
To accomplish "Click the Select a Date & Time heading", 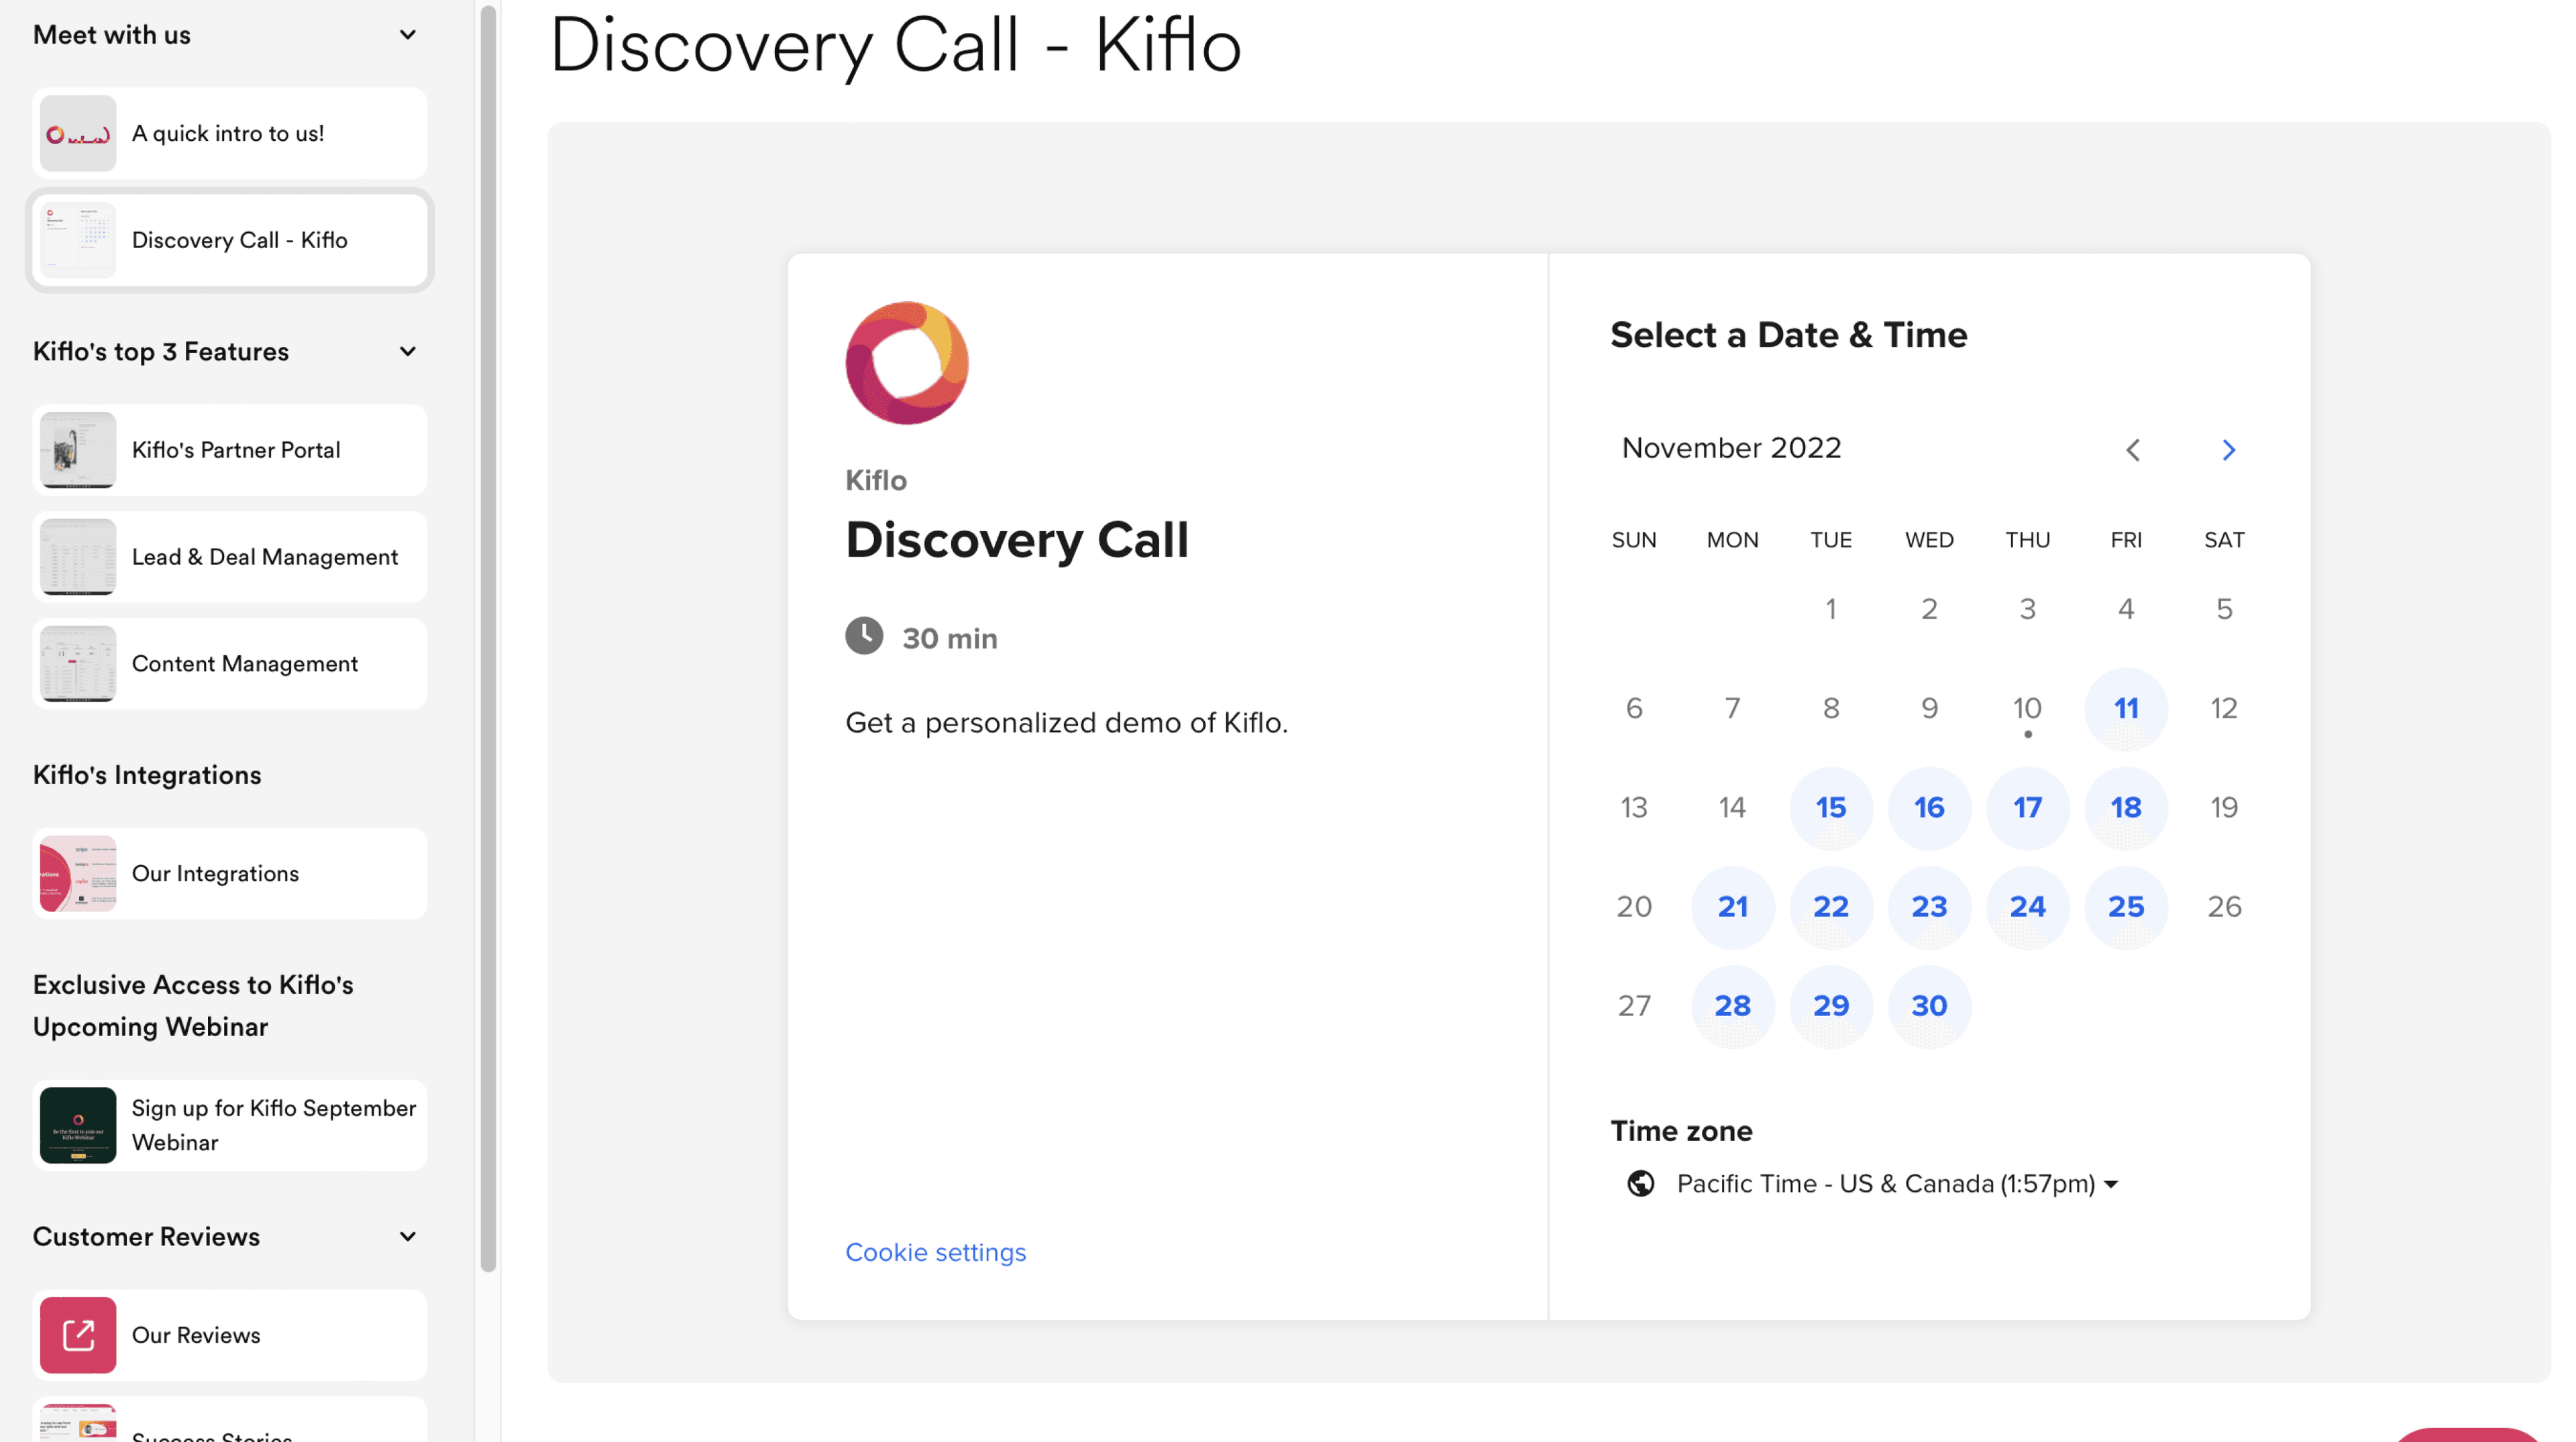I will pos(1789,335).
